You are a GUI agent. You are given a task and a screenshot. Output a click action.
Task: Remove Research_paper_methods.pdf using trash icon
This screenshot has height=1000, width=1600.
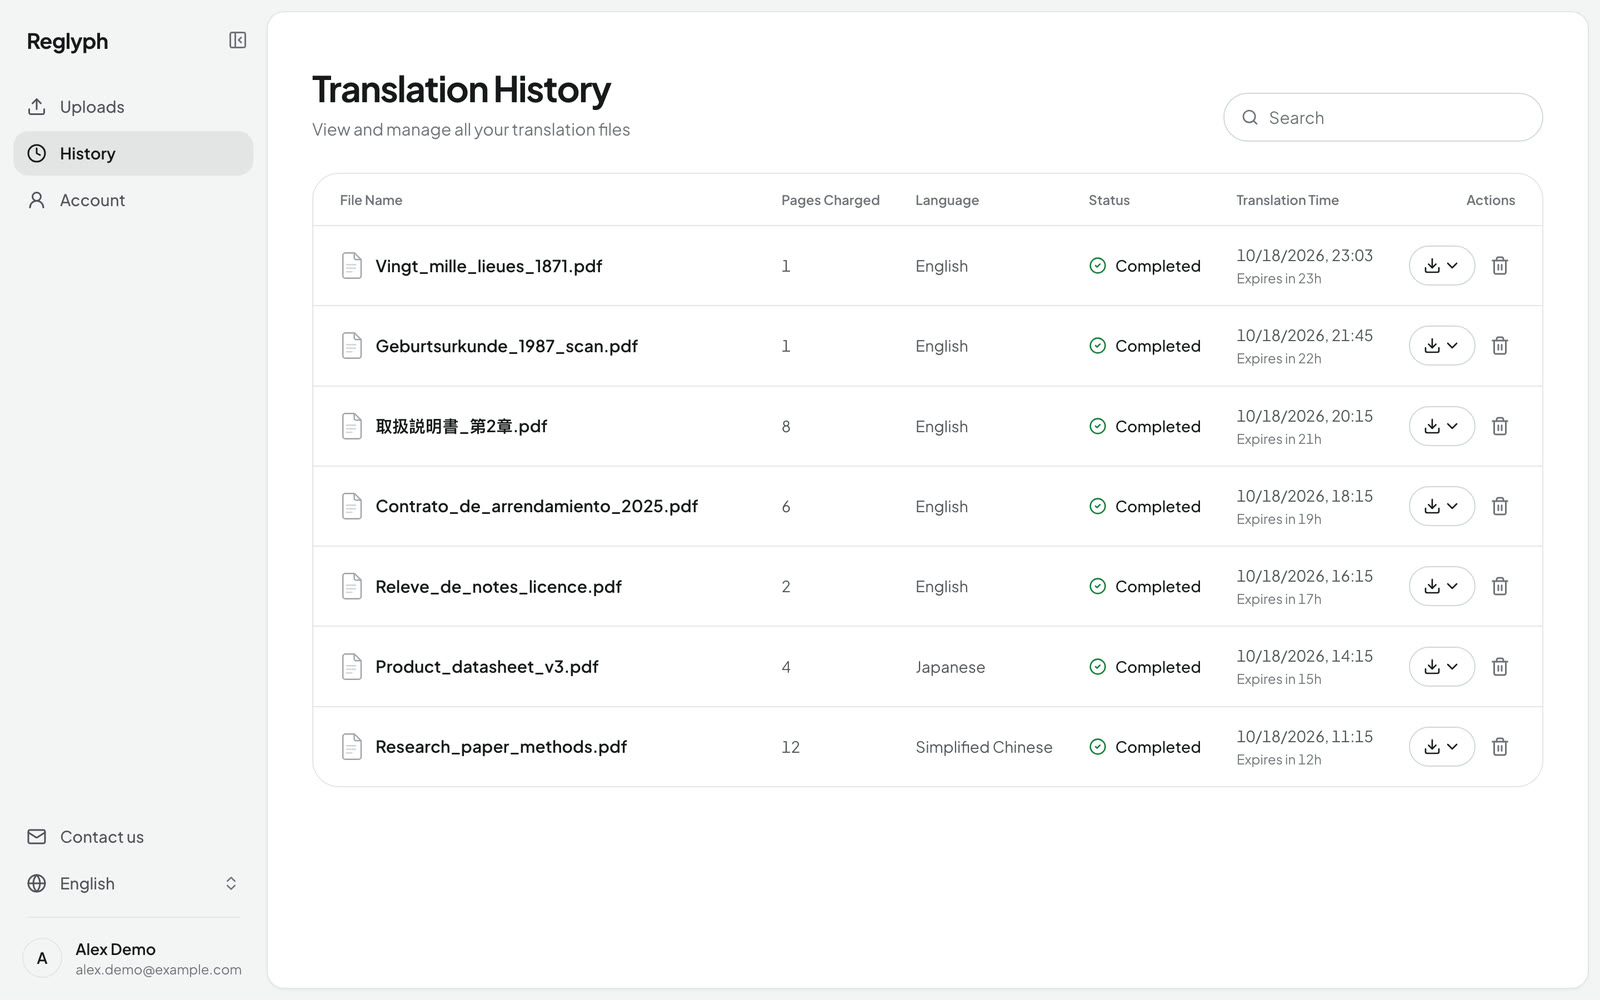tap(1500, 747)
